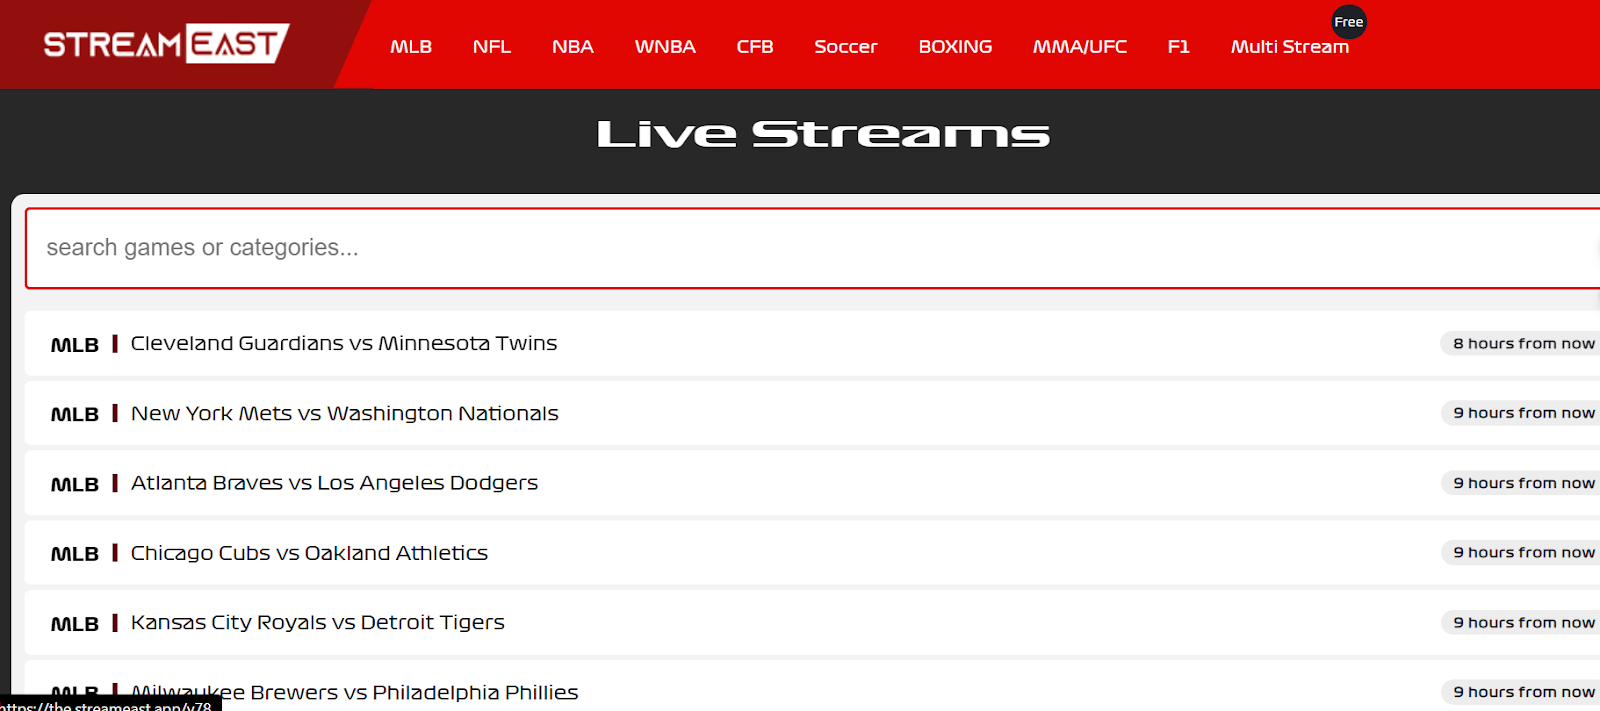
Task: Go to the BOXING category
Action: tap(955, 47)
